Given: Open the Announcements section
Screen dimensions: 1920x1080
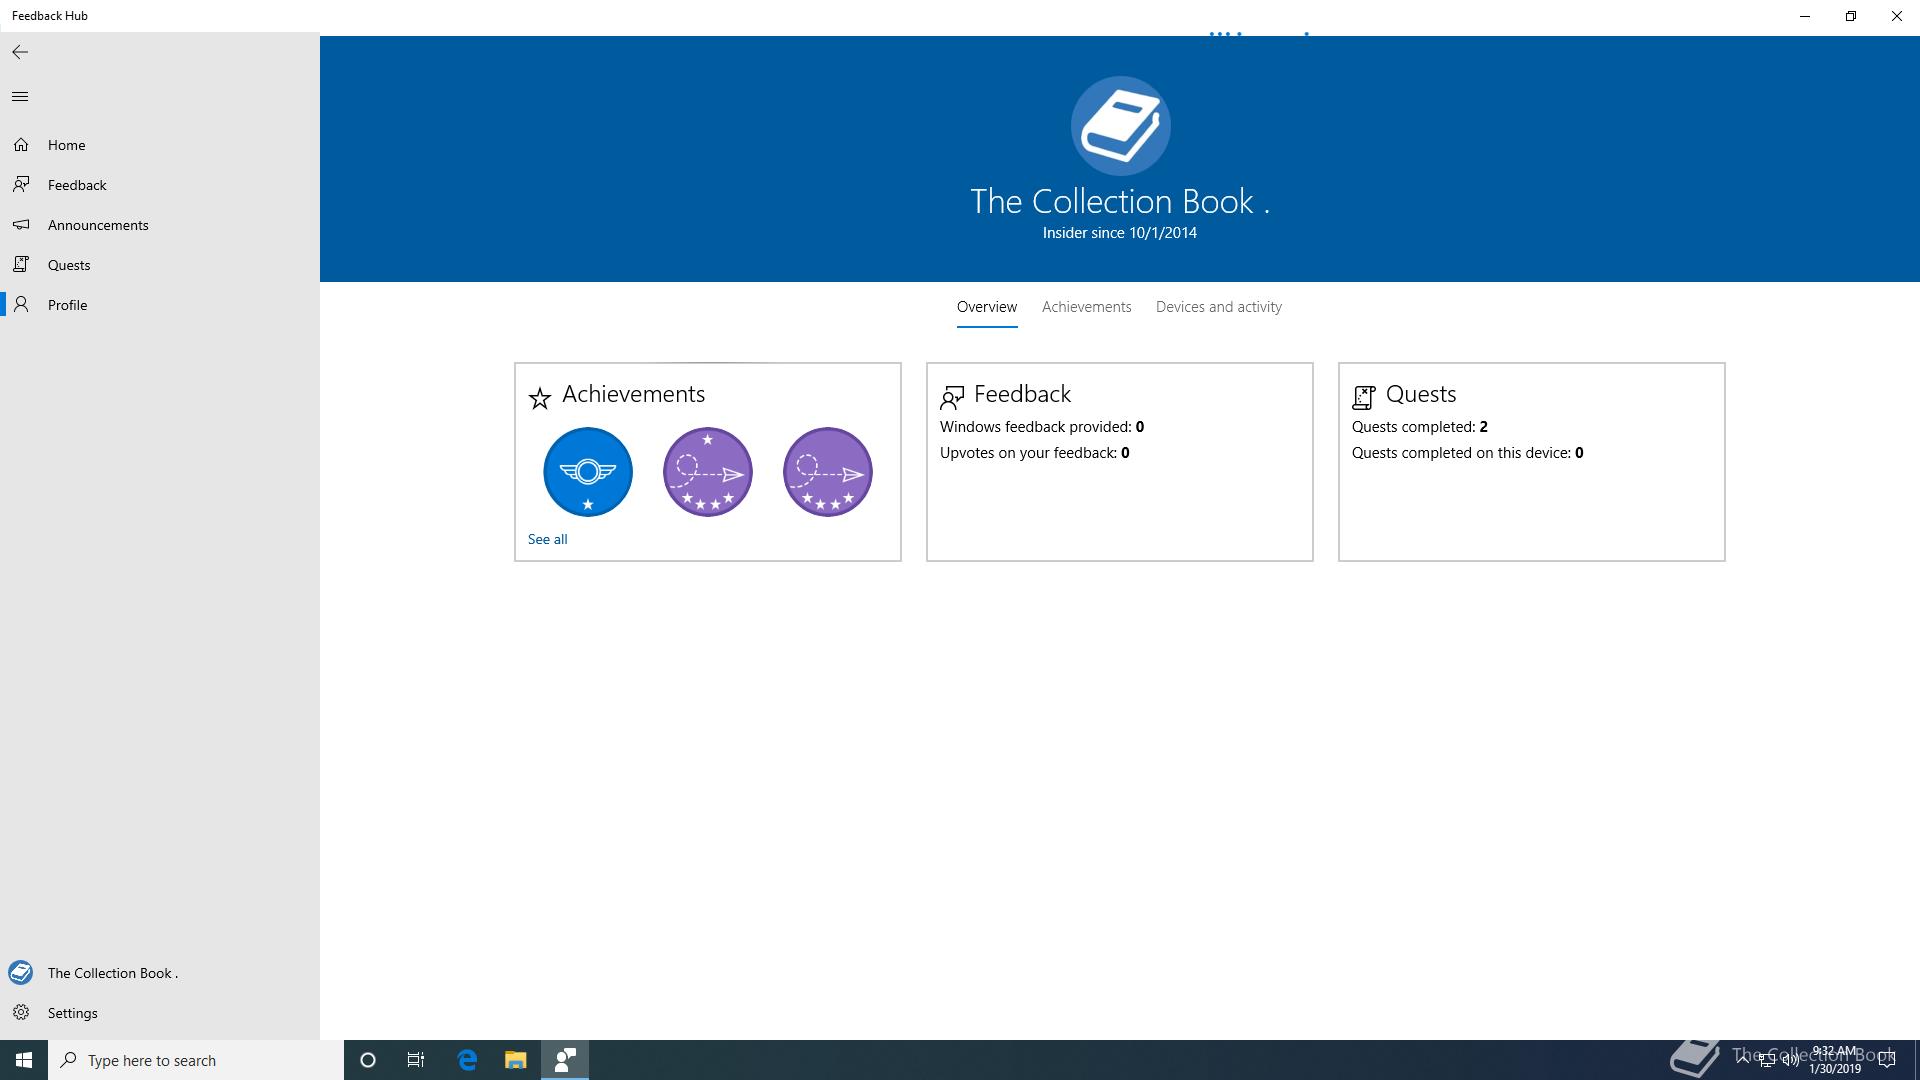Looking at the screenshot, I should 97,225.
